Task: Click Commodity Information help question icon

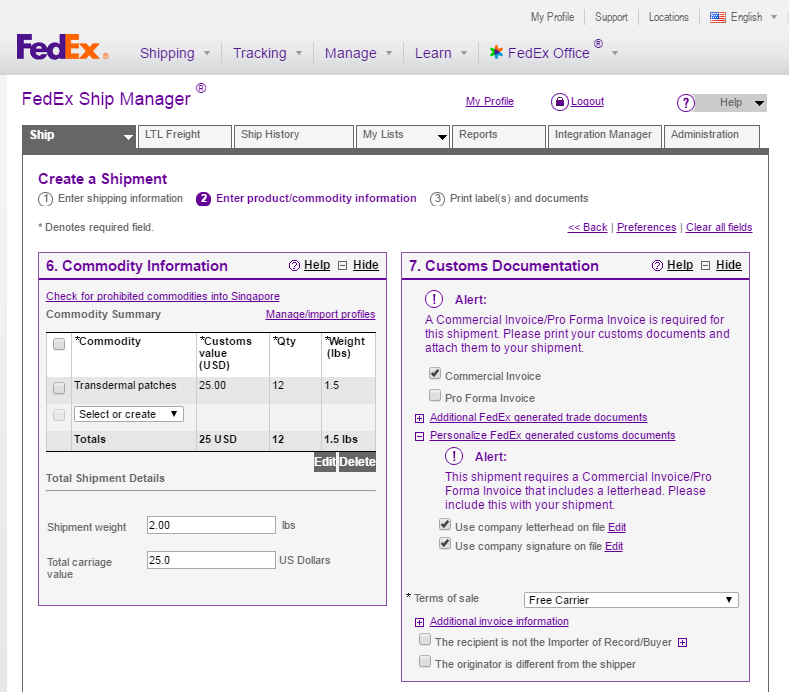Action: pyautogui.click(x=294, y=265)
